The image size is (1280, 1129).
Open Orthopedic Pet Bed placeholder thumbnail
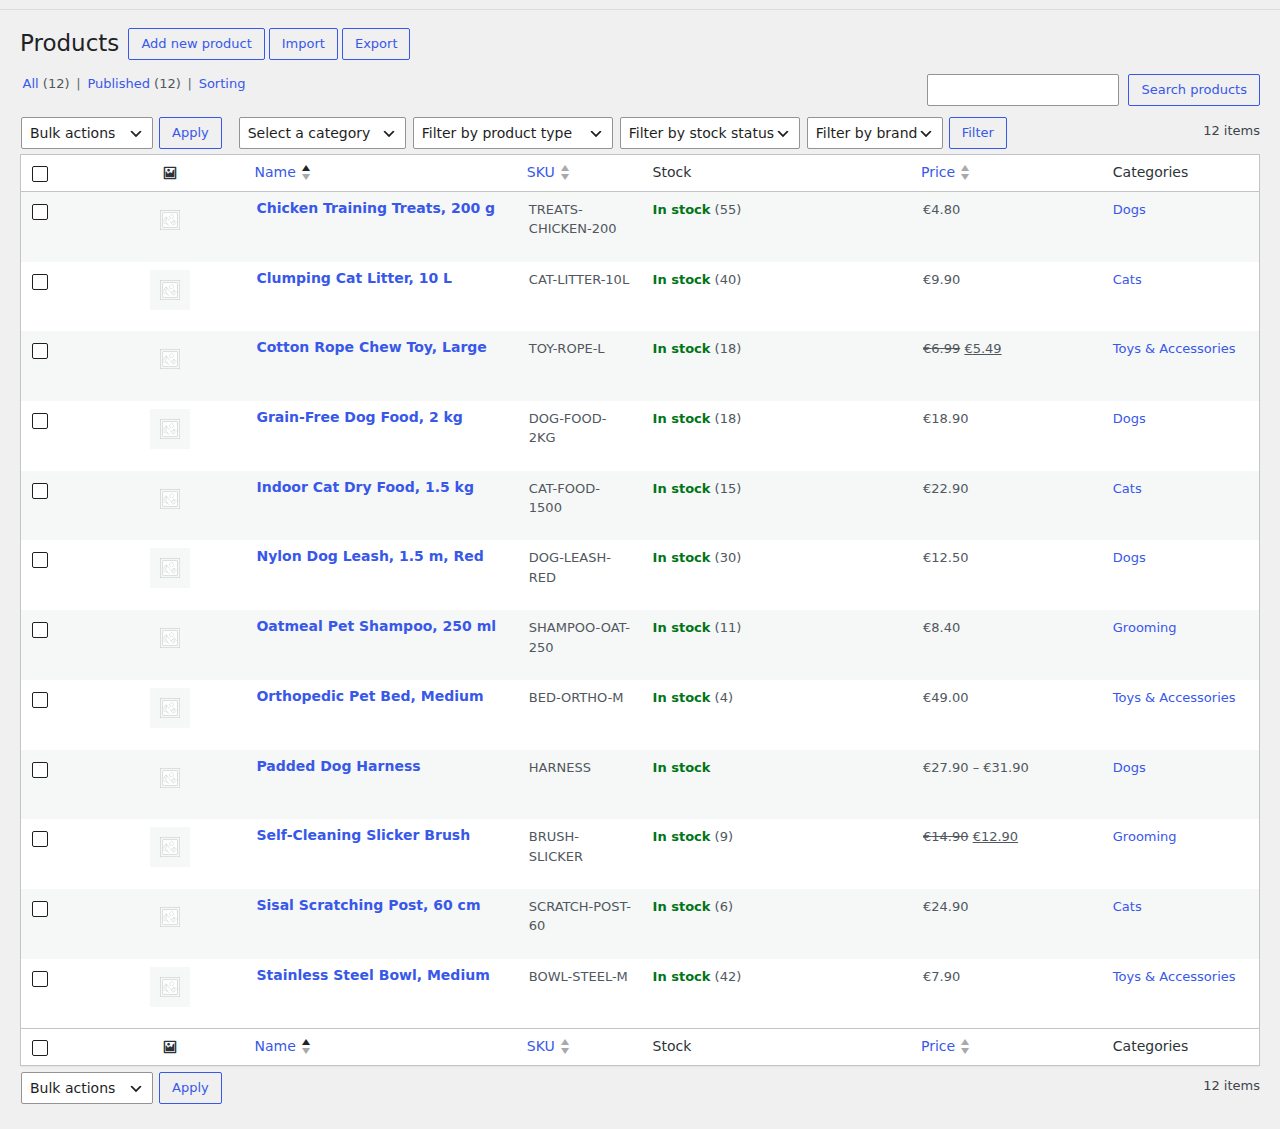tap(170, 708)
